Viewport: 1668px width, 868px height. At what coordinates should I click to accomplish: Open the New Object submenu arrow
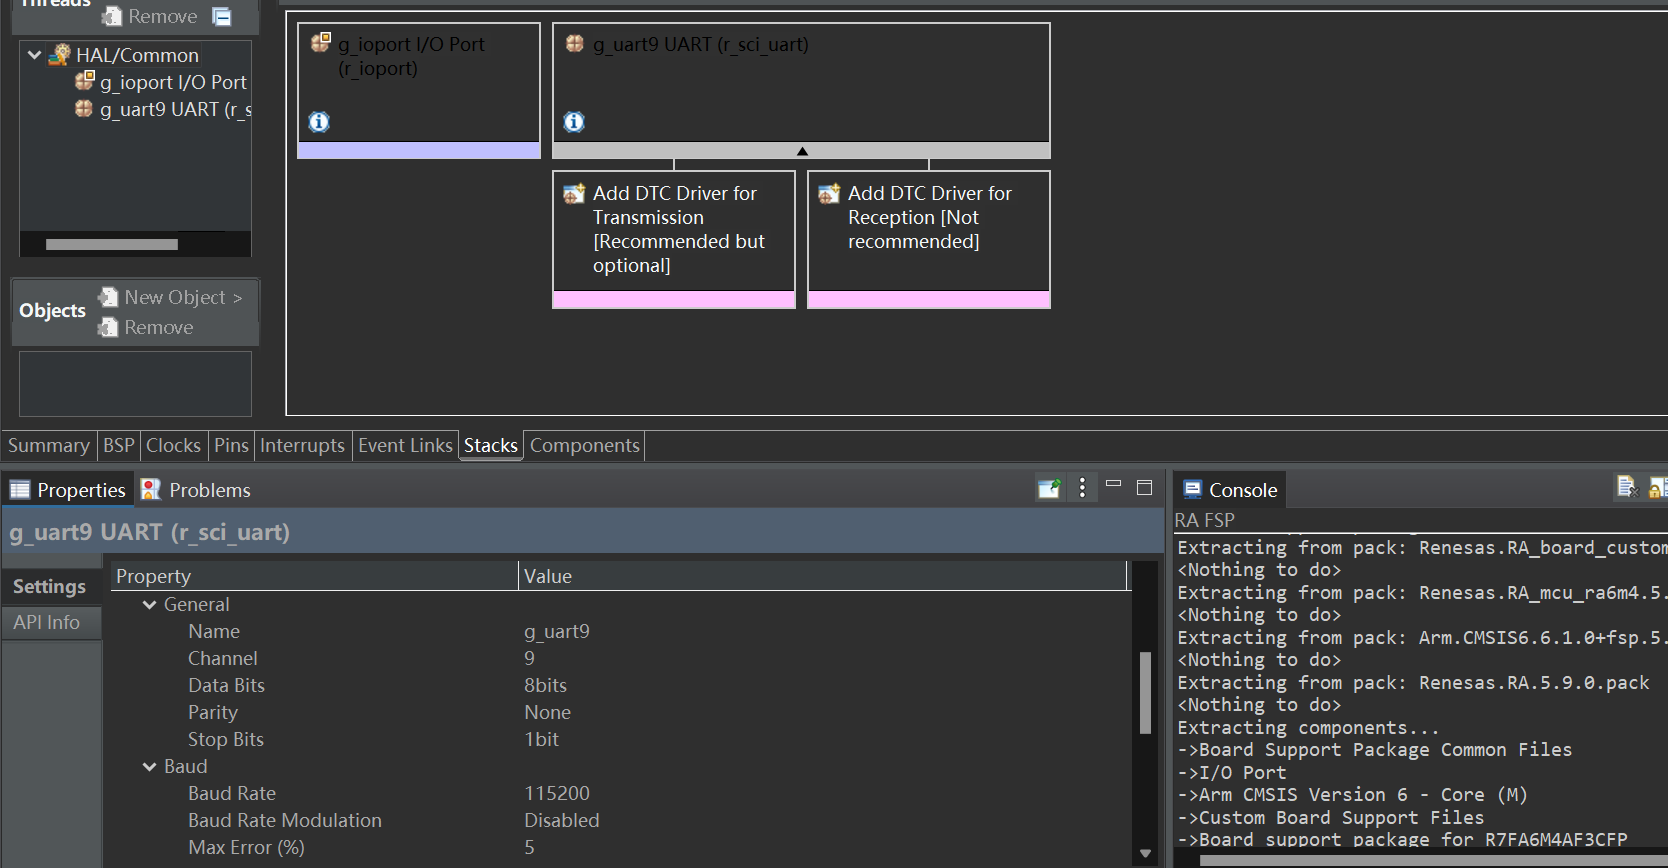[237, 298]
